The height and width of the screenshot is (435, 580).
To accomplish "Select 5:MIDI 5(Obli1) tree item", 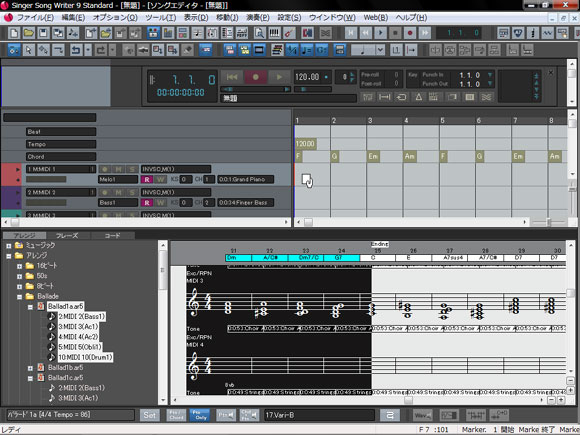I will (80, 347).
